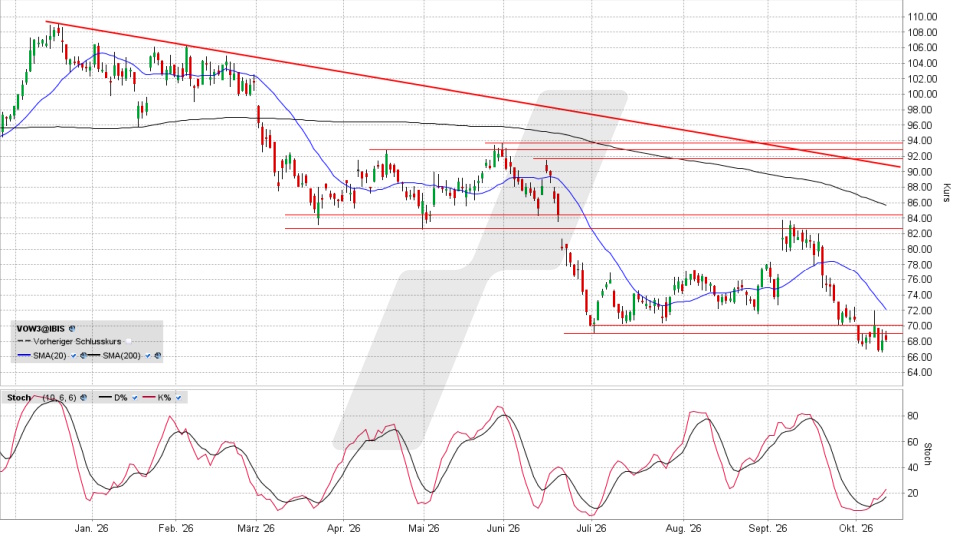Image resolution: width=960 pixels, height=540 pixels.
Task: Open settings icon next to VOW3@IBIS
Action: tap(72, 328)
